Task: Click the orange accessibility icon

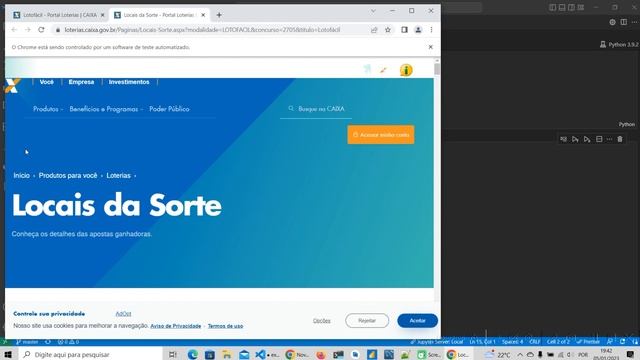Action: click(383, 70)
